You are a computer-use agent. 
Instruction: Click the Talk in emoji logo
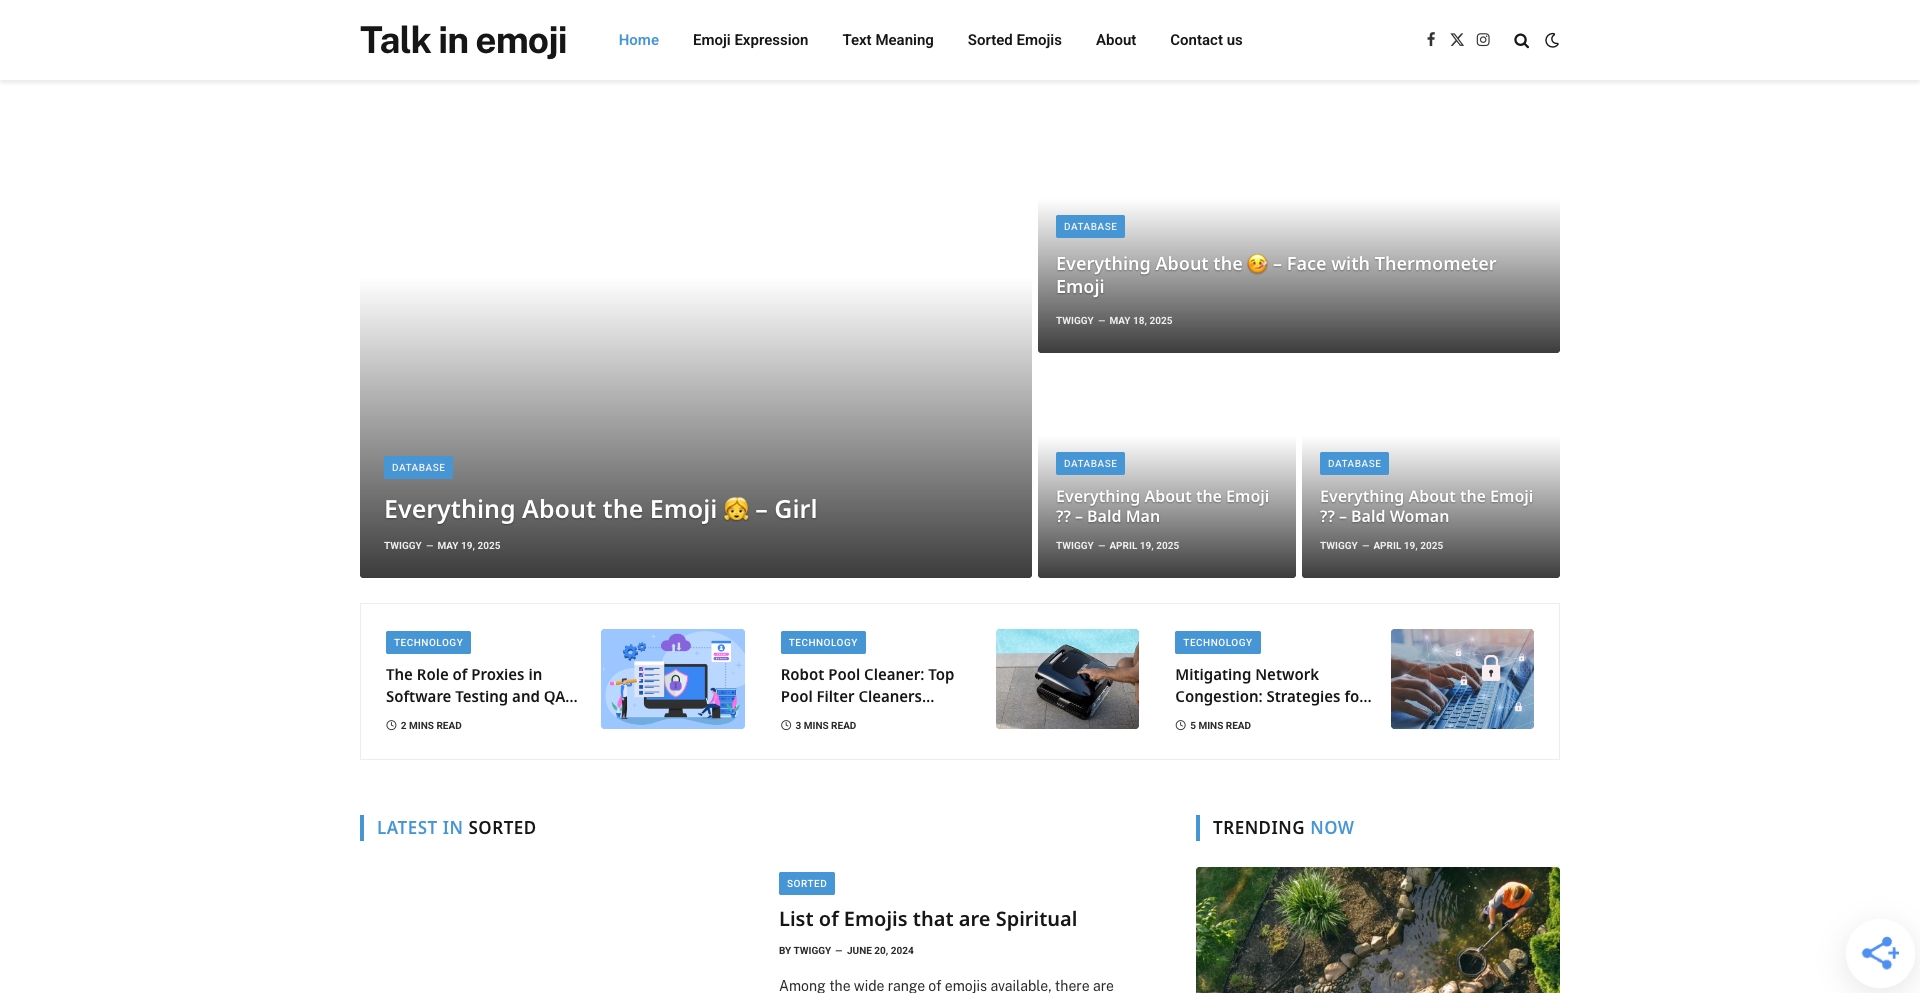(x=463, y=40)
